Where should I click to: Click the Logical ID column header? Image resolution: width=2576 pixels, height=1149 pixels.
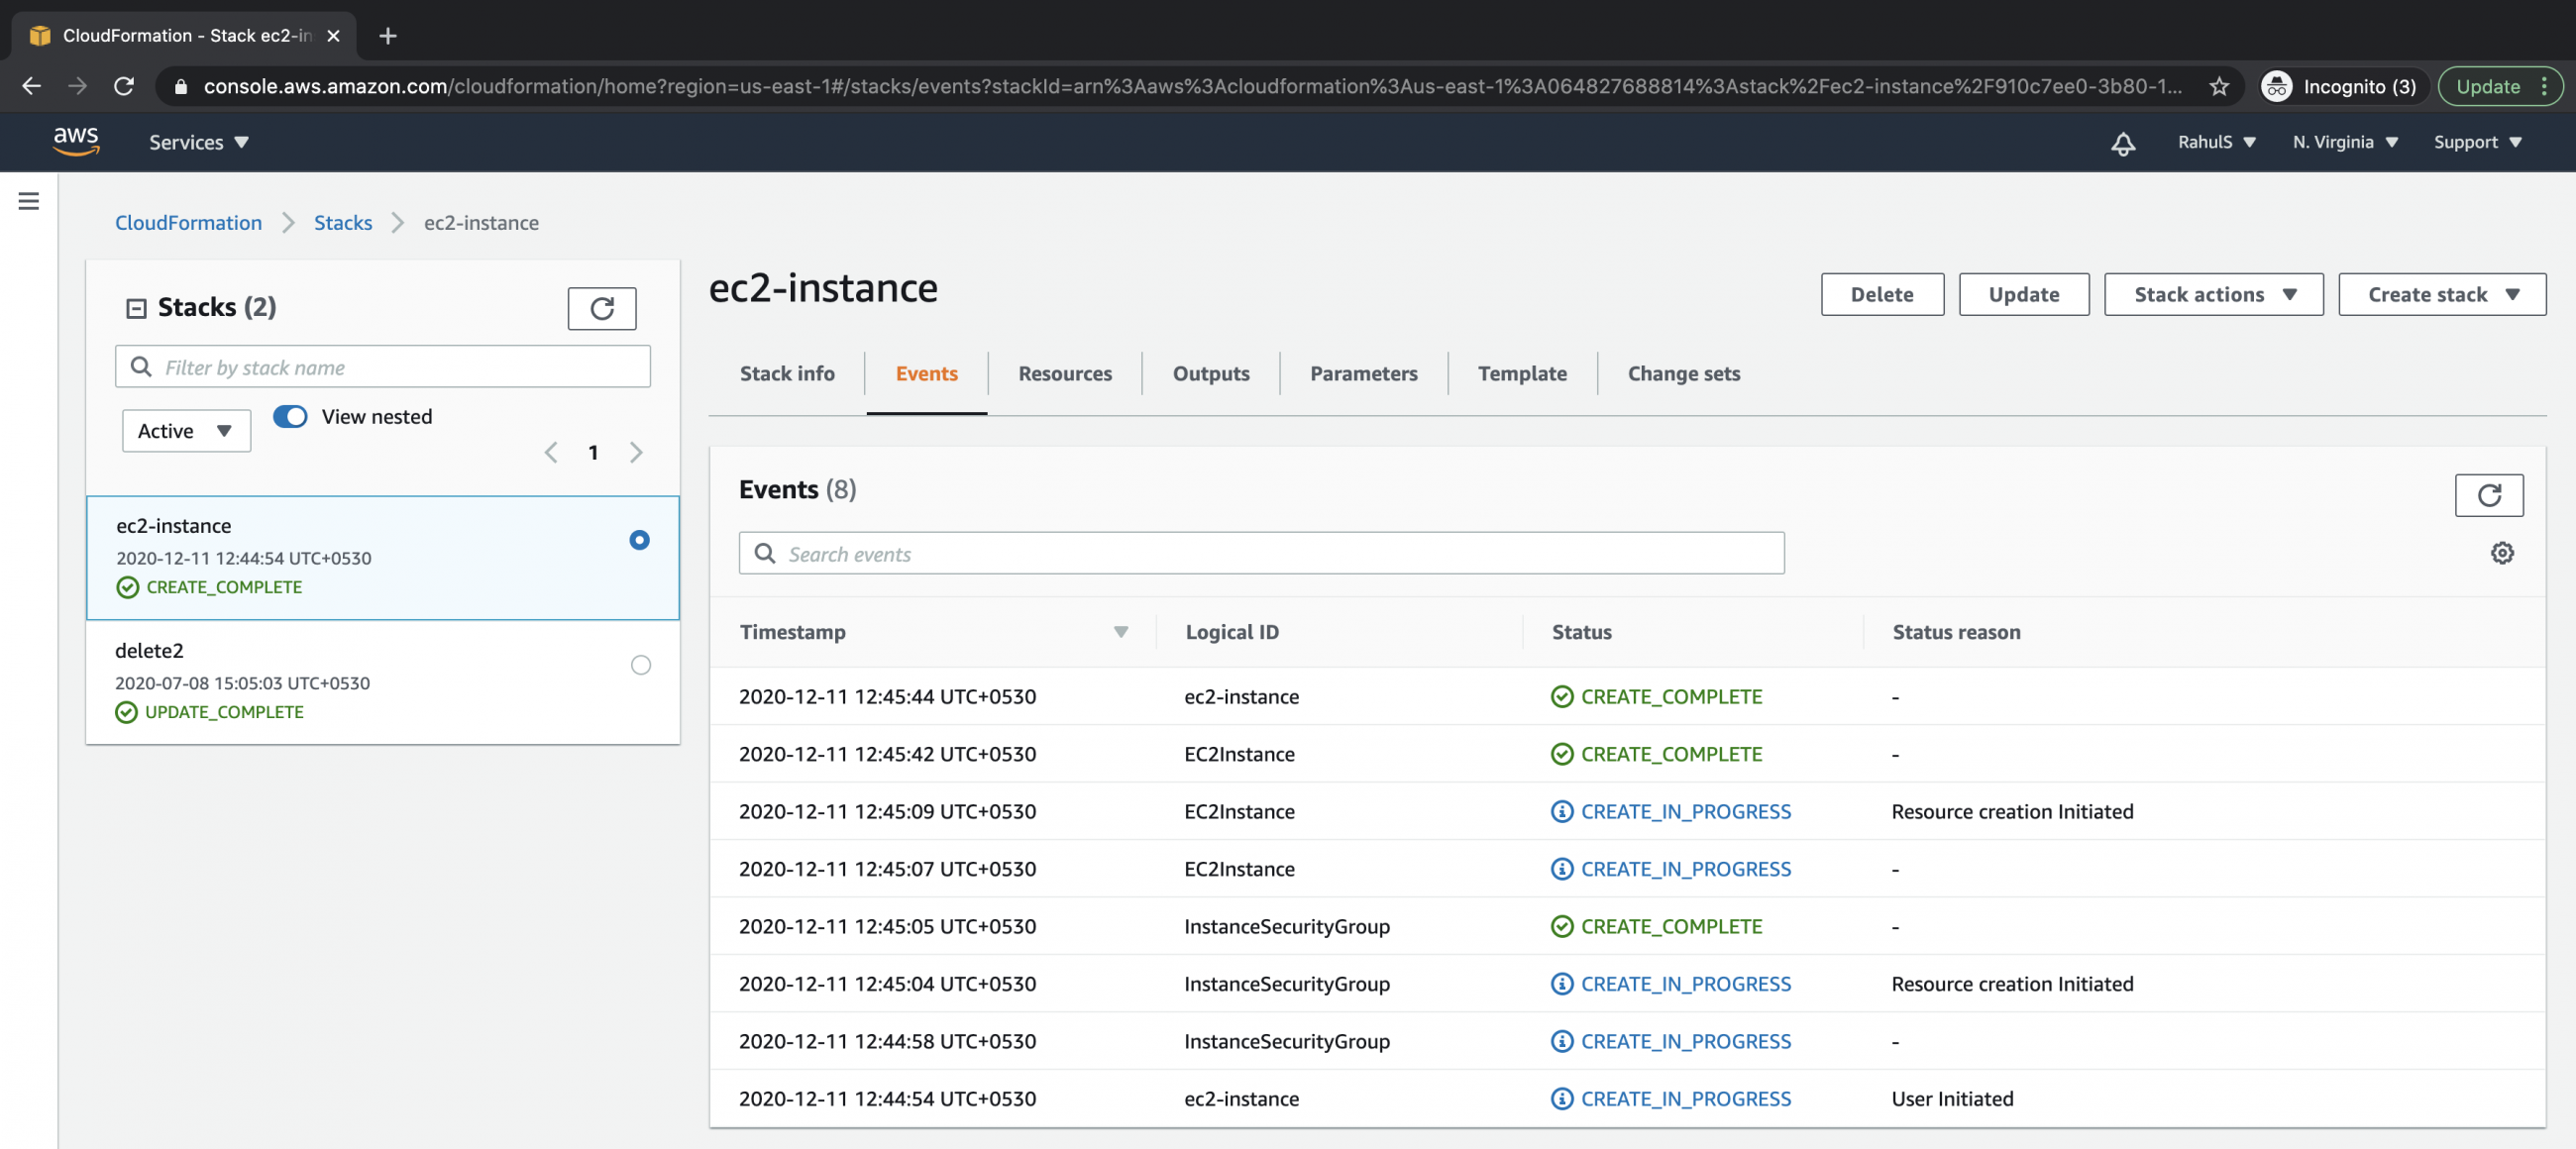pos(1231,632)
